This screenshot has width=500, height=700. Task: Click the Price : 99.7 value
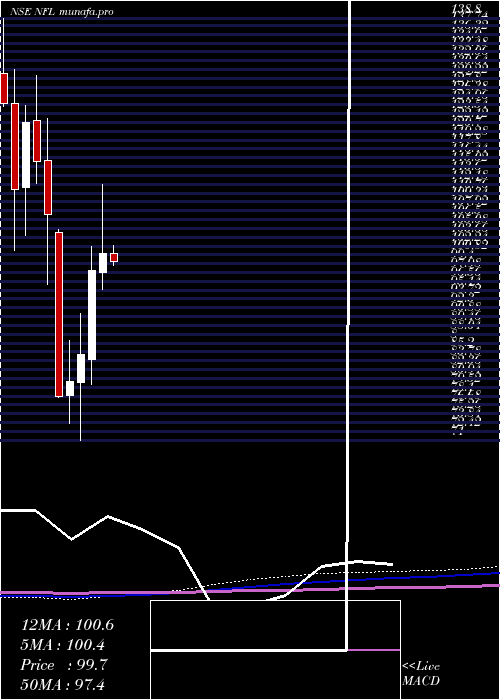pyautogui.click(x=63, y=665)
